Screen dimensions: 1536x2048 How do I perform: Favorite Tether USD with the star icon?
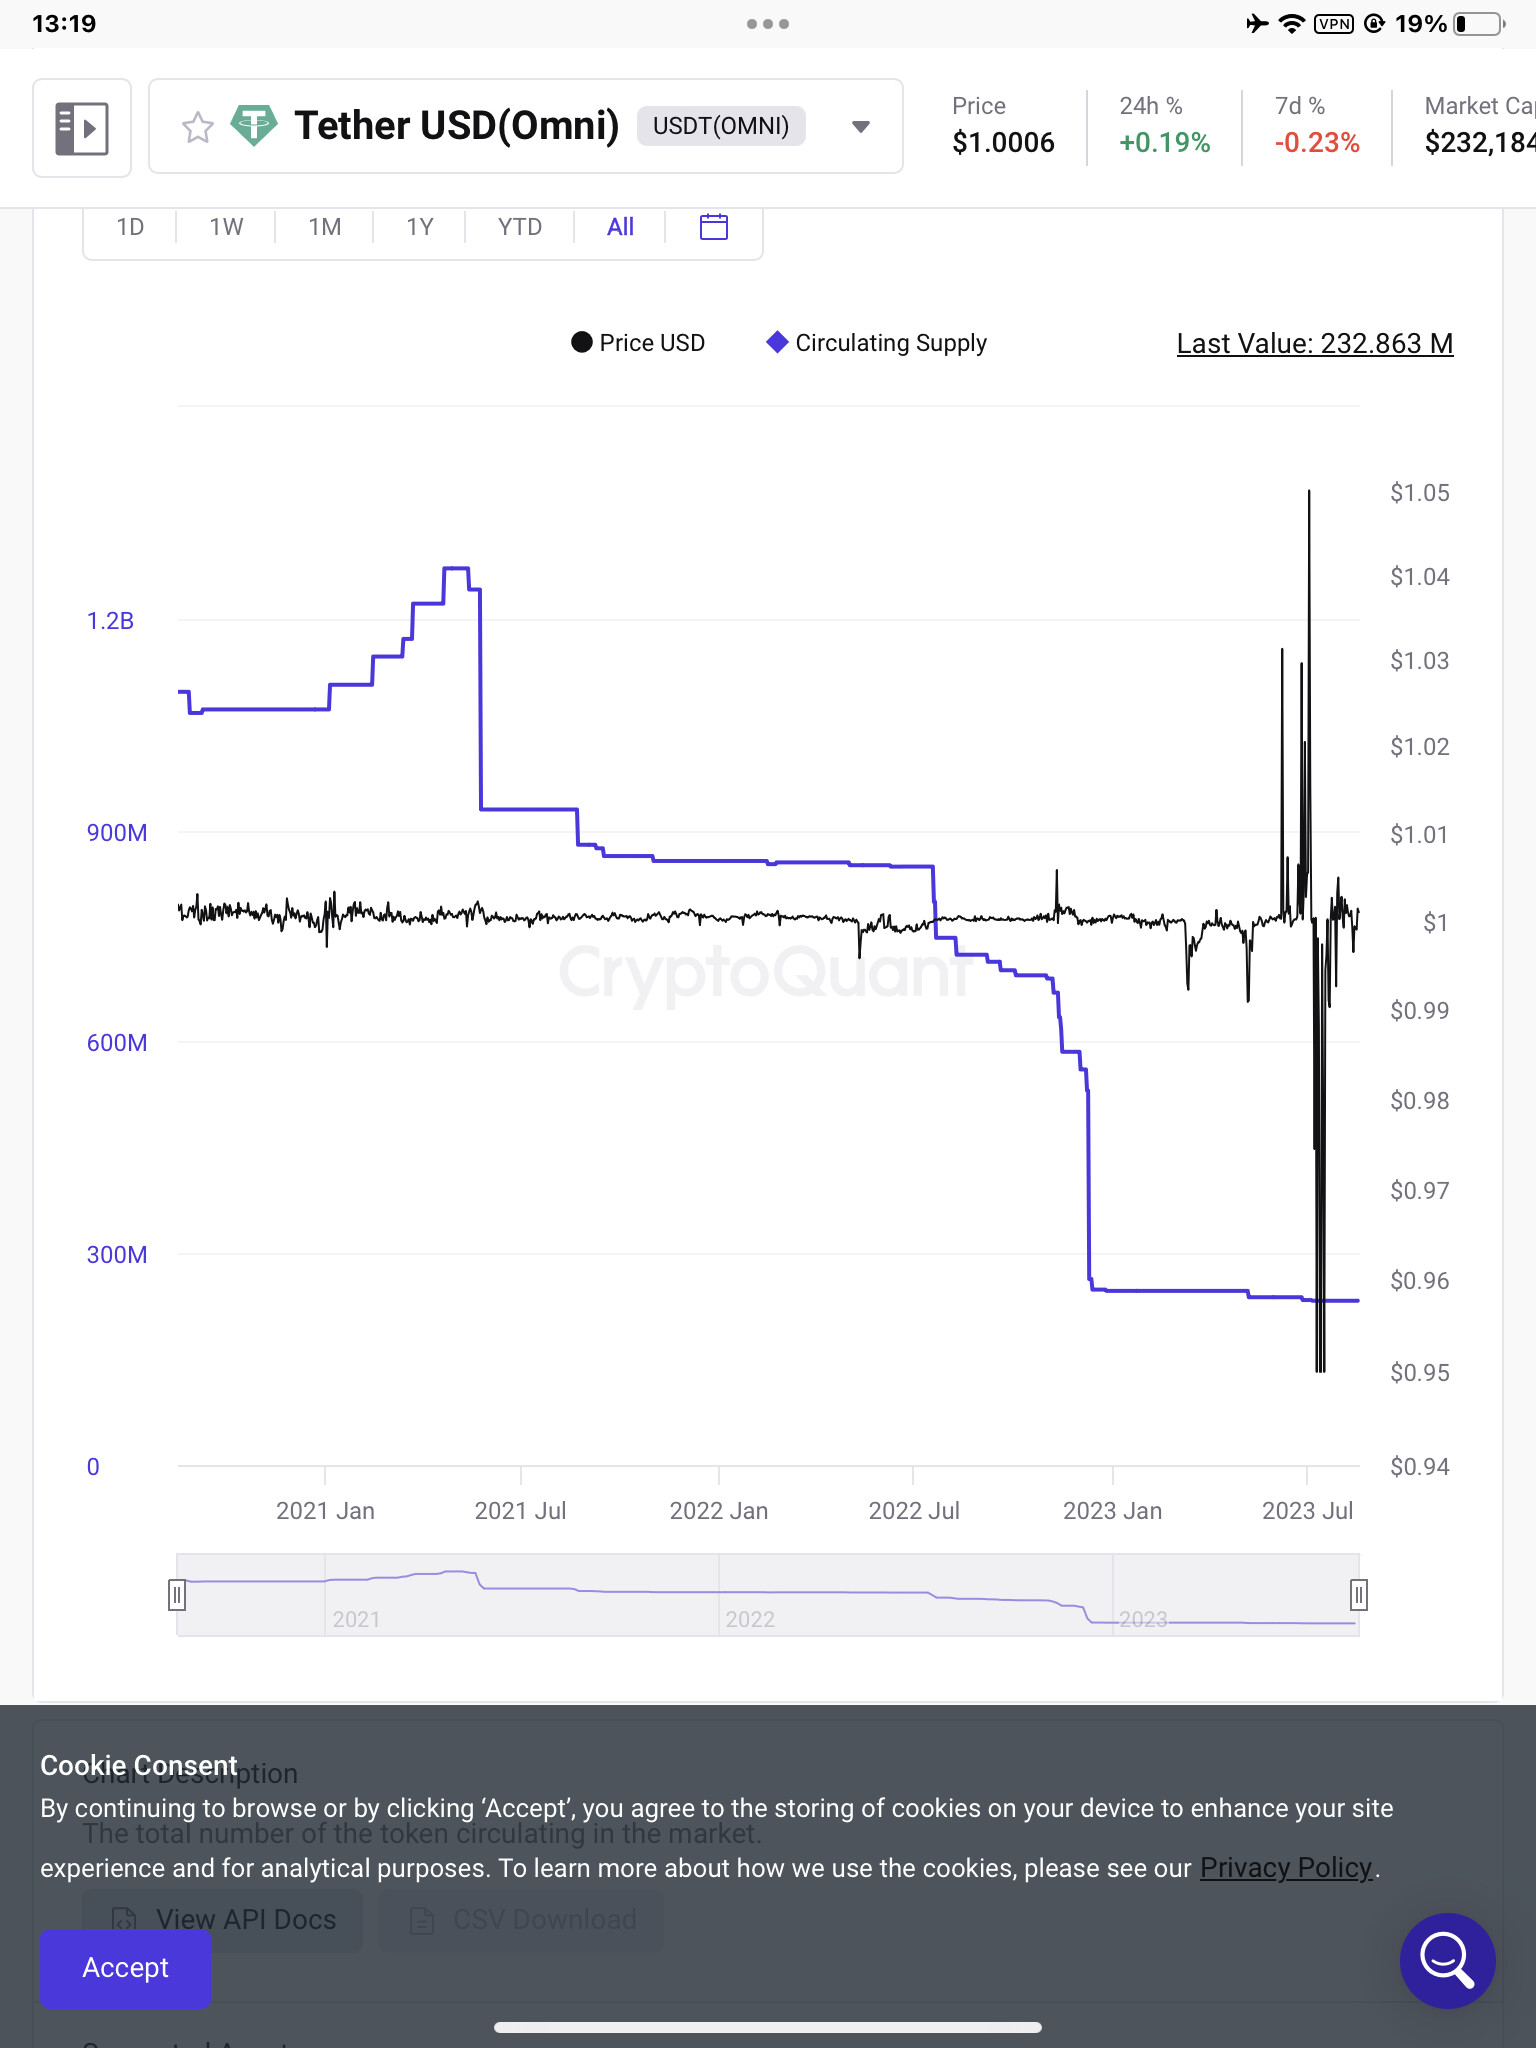198,127
